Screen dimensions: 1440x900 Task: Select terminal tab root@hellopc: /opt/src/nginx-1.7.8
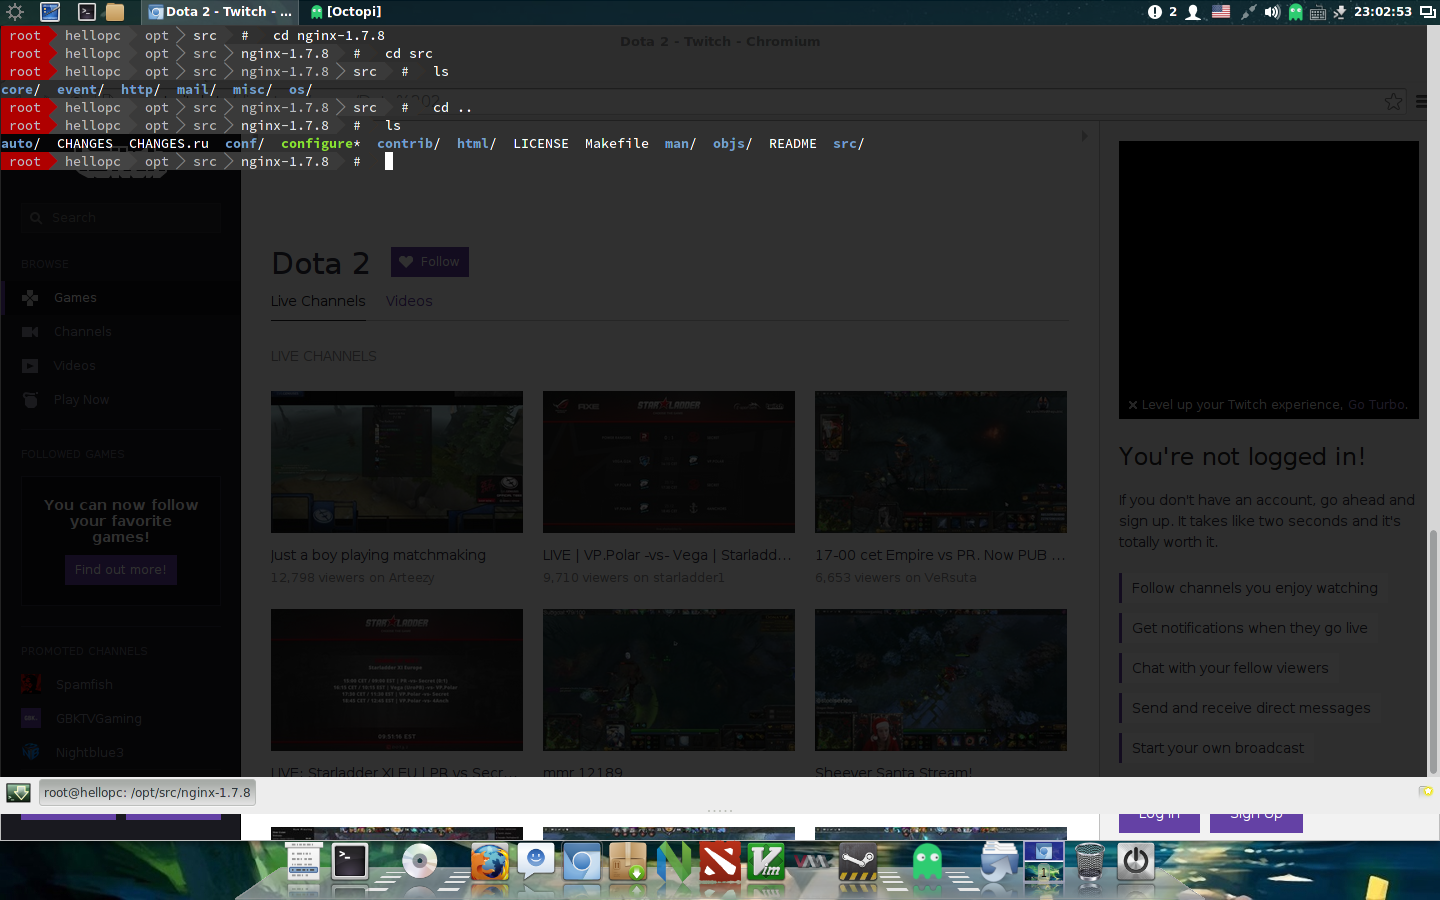tap(148, 793)
